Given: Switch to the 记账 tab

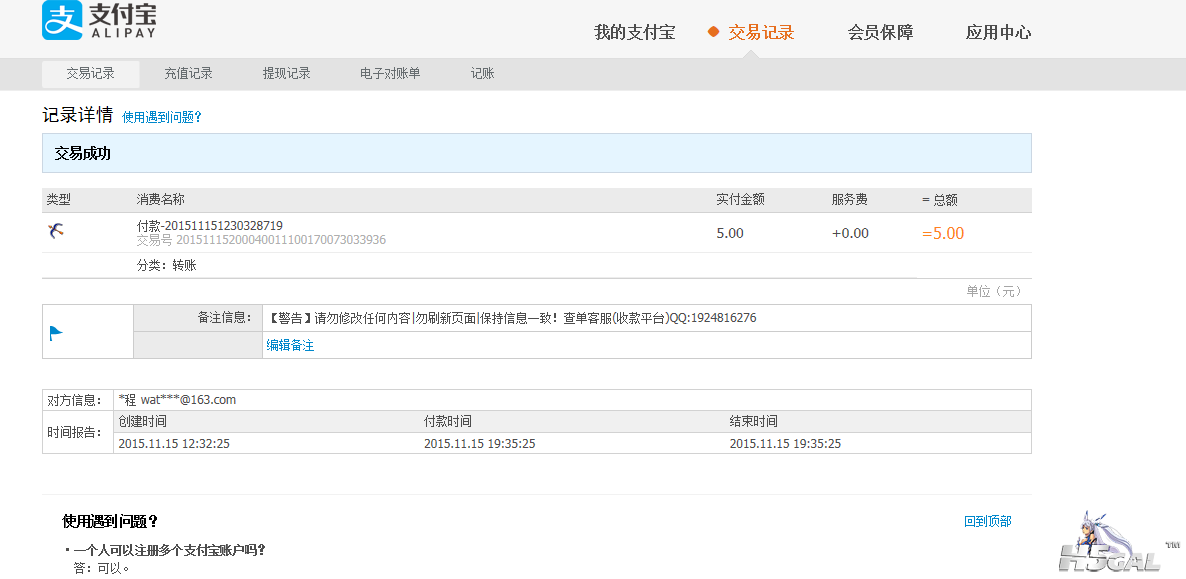Looking at the screenshot, I should coord(482,74).
